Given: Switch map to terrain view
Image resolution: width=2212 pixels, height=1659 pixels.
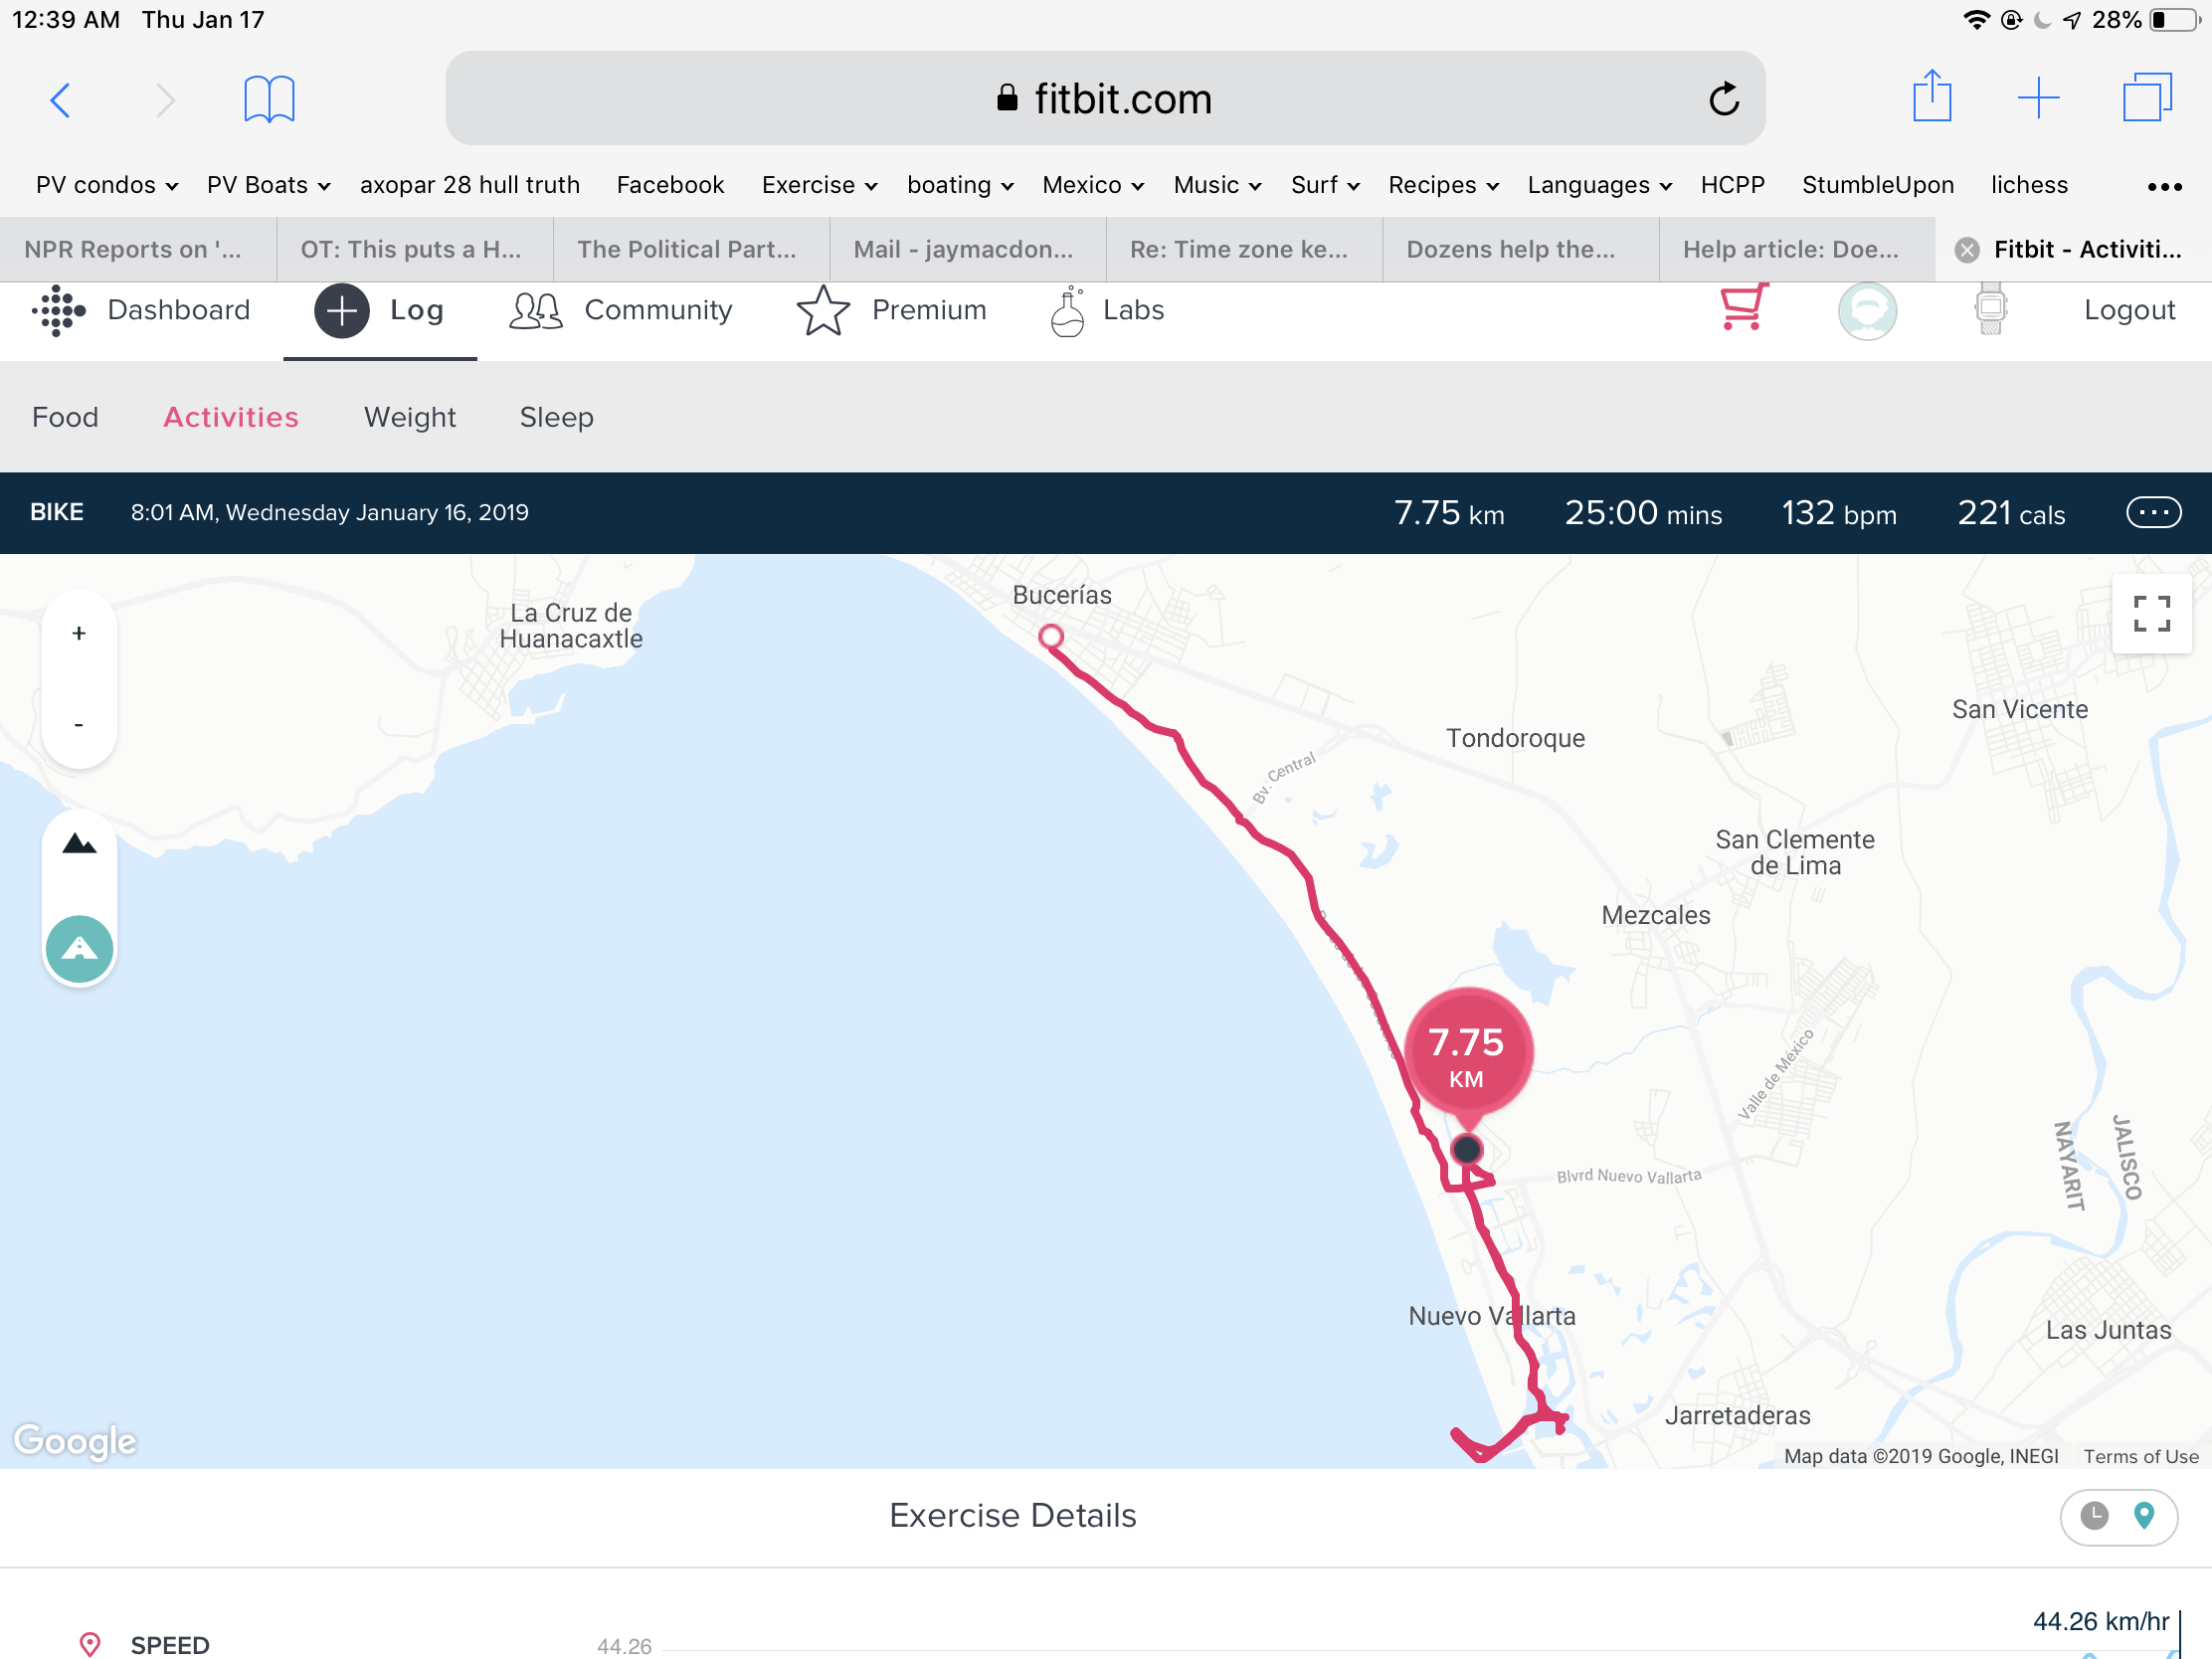Looking at the screenshot, I should 79,845.
